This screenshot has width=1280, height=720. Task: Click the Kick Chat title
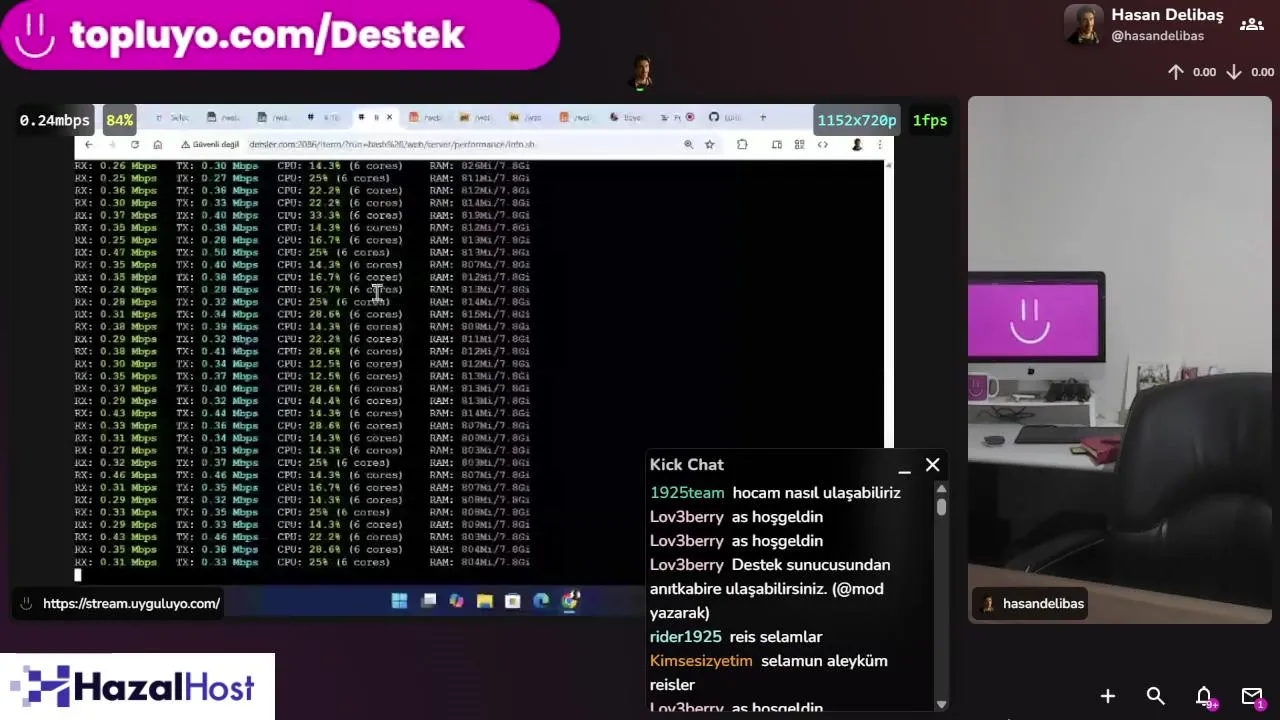click(686, 465)
